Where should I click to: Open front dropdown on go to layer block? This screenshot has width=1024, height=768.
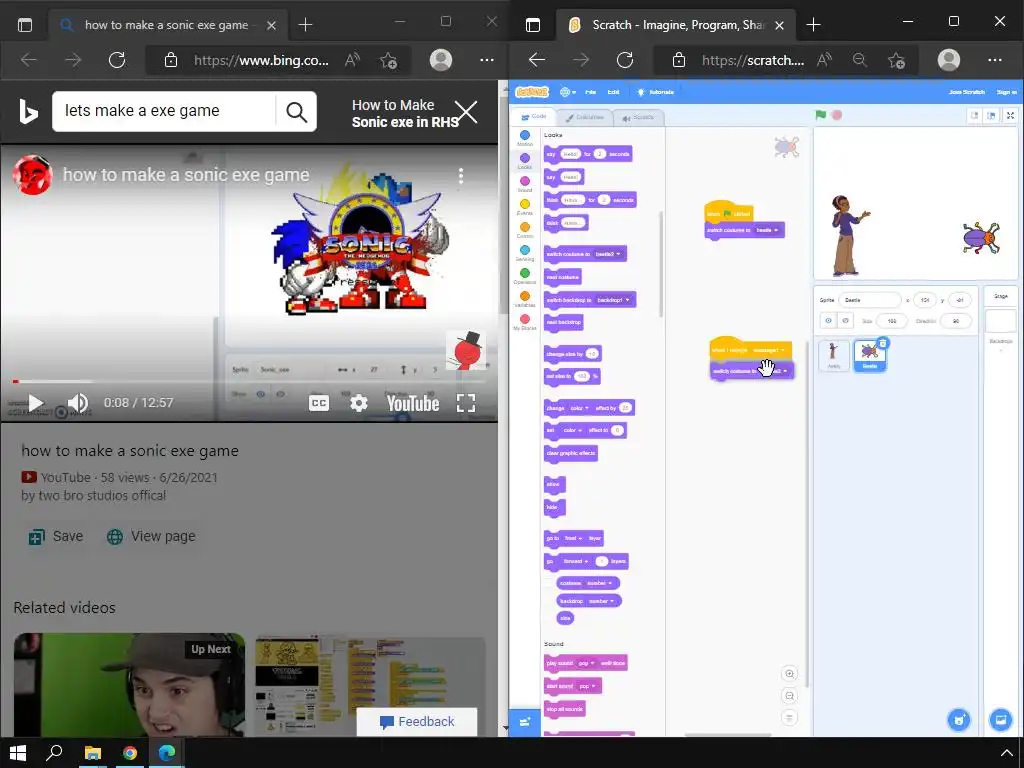tap(573, 538)
